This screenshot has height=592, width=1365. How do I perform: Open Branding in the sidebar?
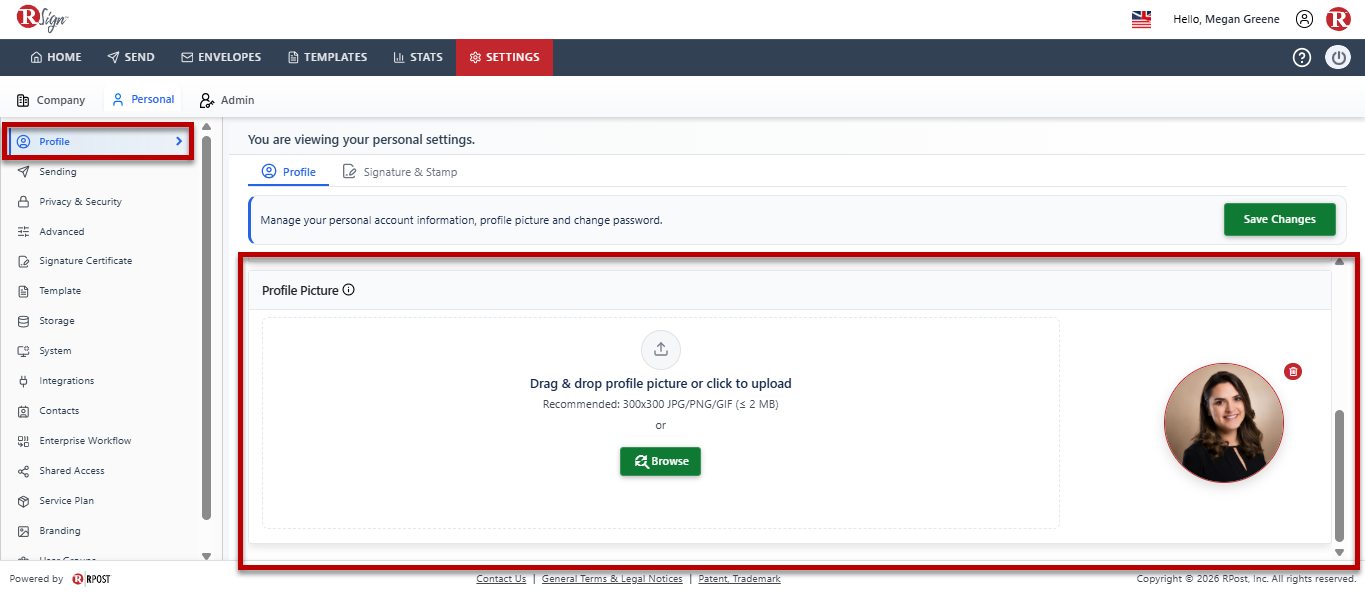click(x=60, y=531)
